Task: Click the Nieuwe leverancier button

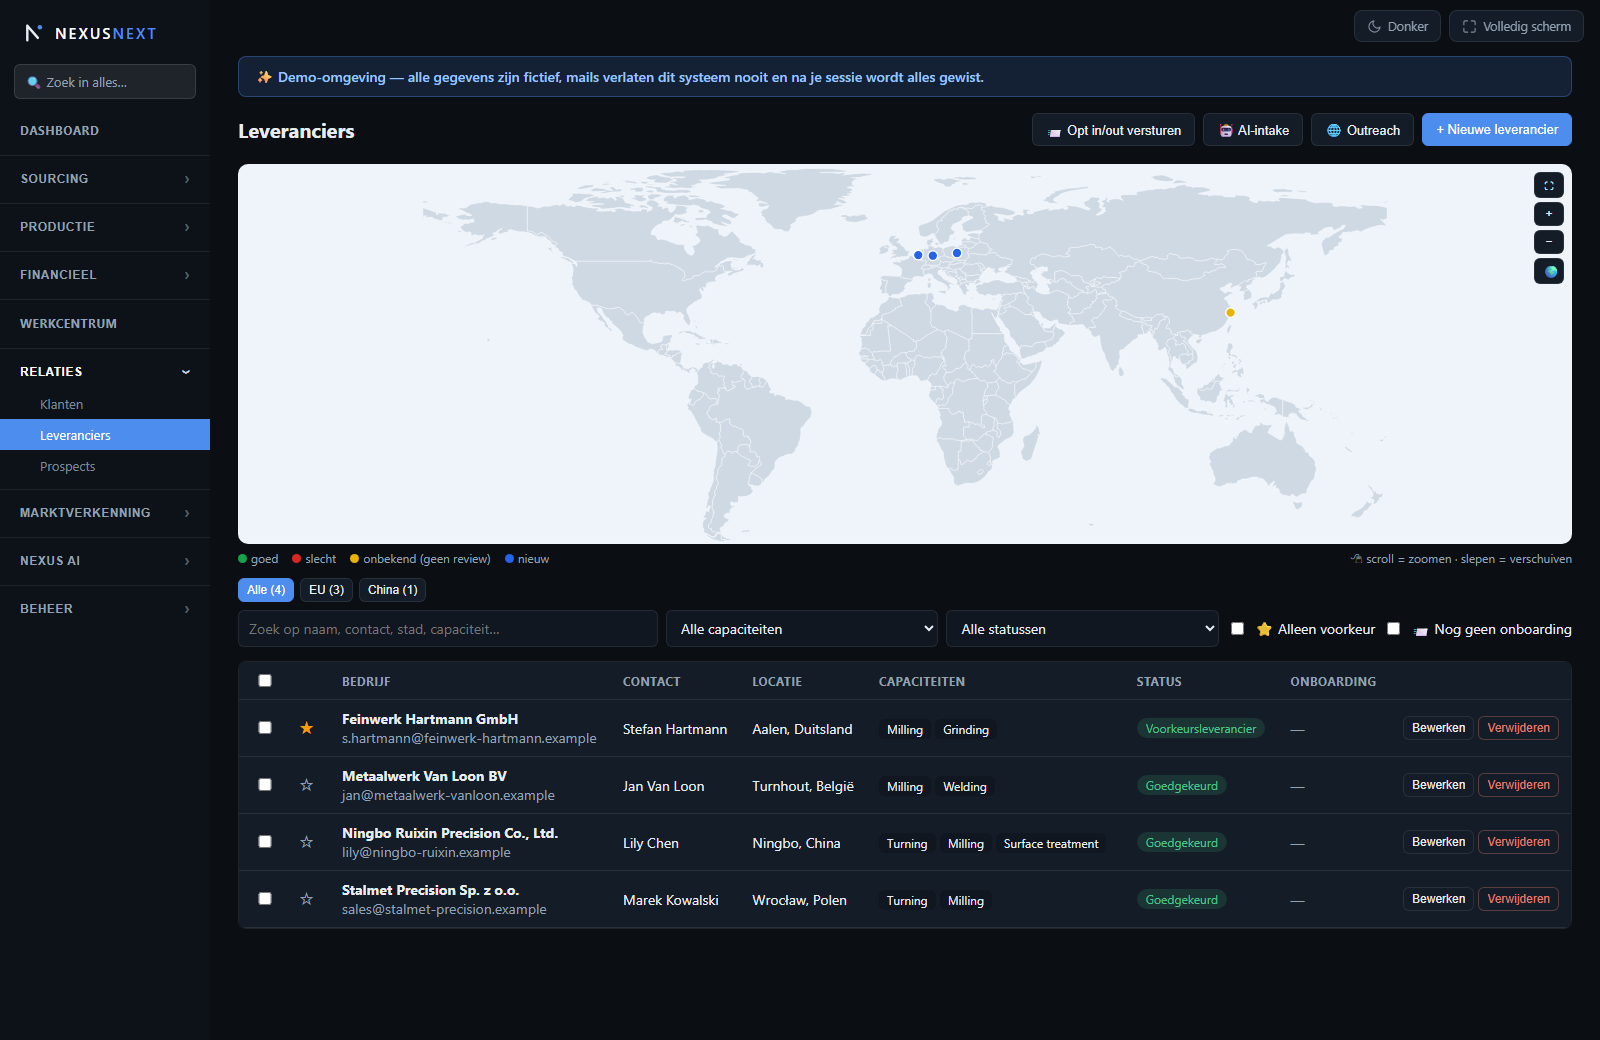Action: (1497, 130)
